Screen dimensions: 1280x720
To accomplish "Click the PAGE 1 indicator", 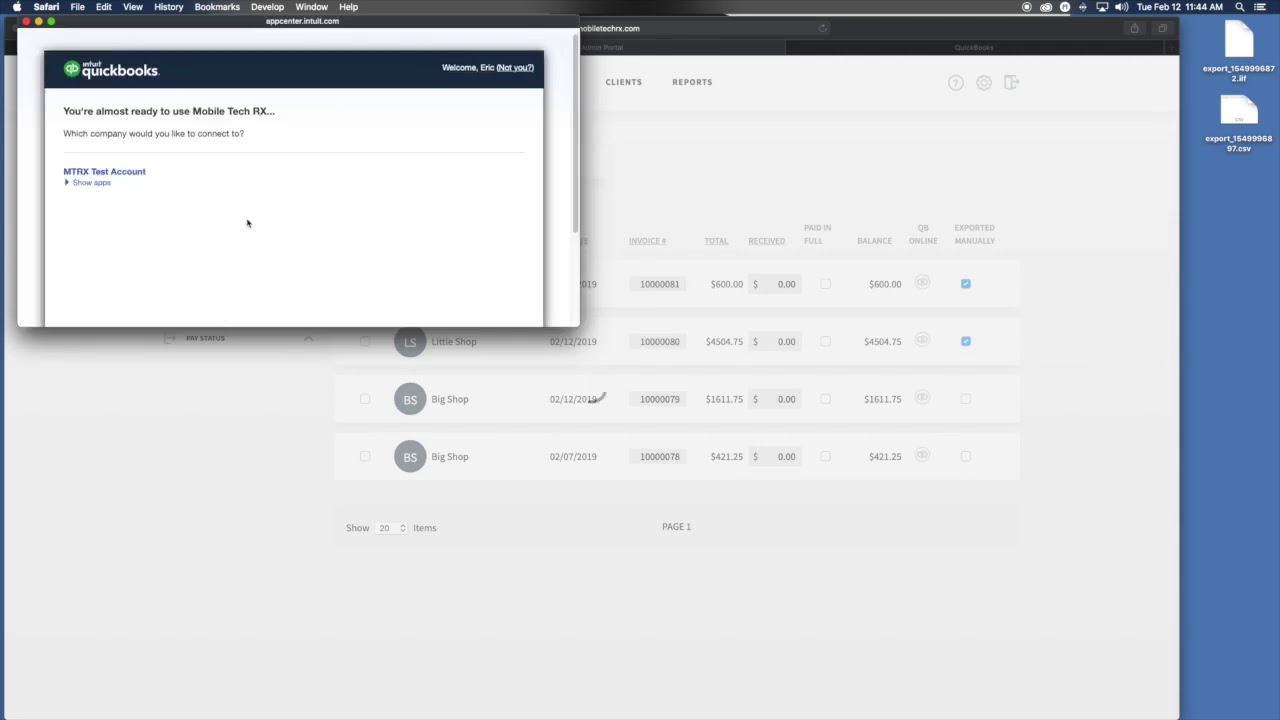I will point(676,527).
